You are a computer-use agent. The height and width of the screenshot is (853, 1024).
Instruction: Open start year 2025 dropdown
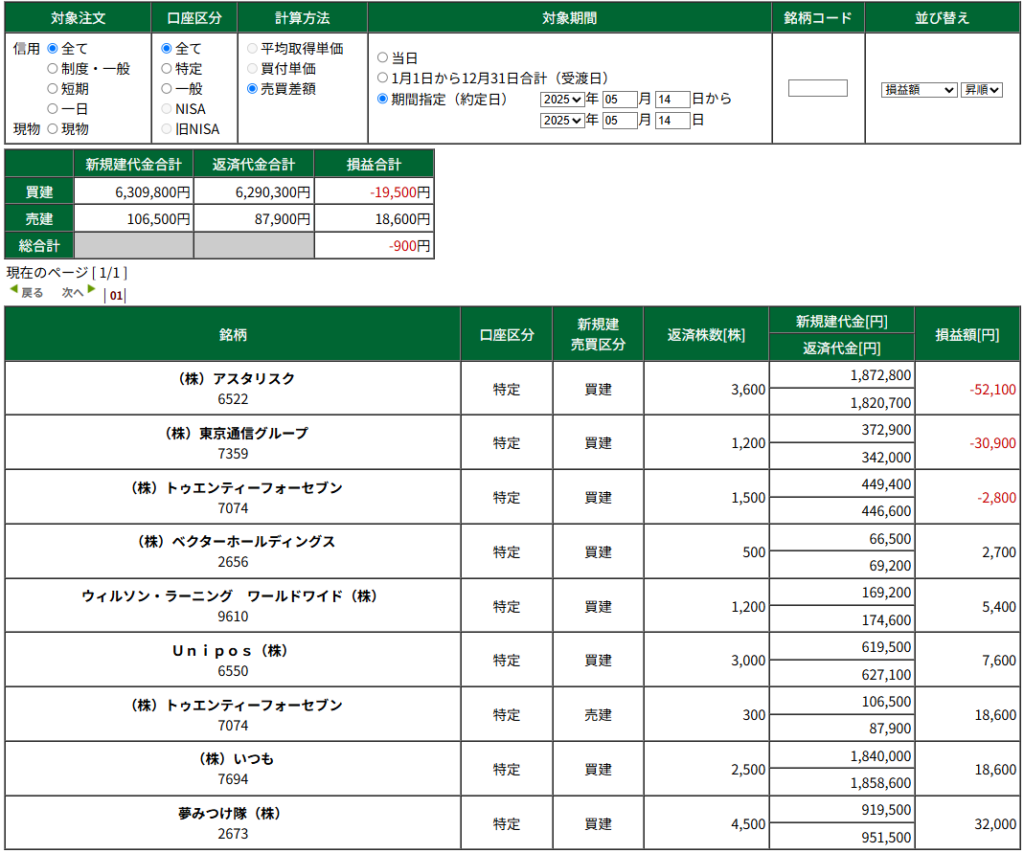(x=562, y=99)
